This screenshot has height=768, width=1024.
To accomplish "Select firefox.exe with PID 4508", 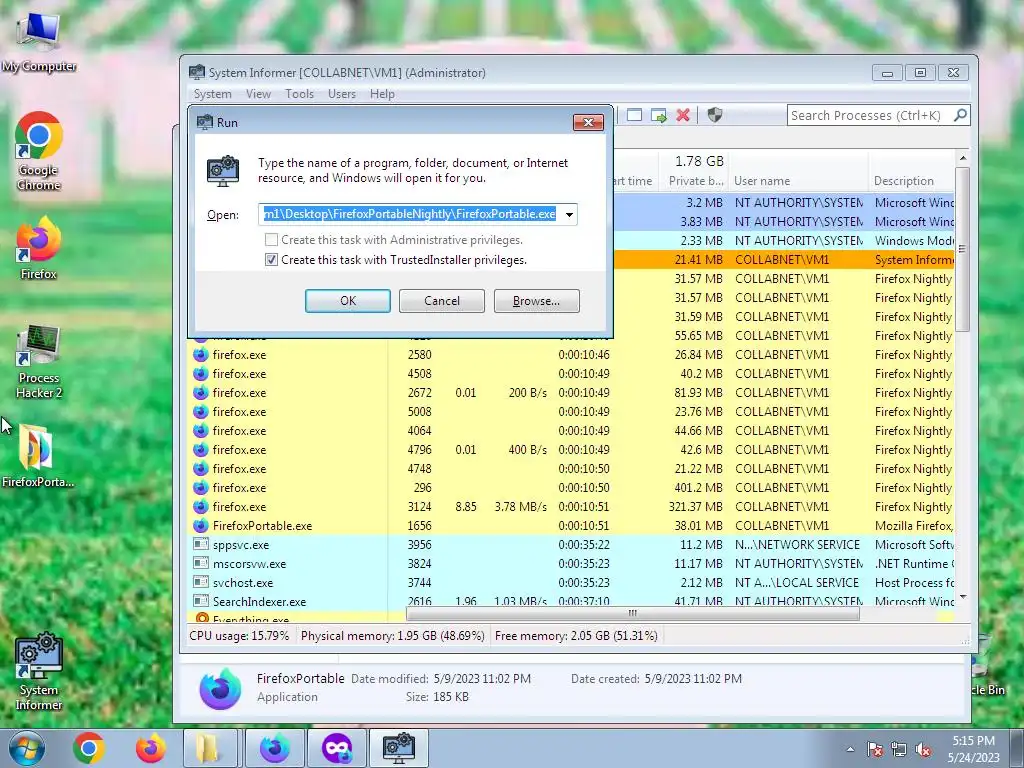I will tap(571, 374).
